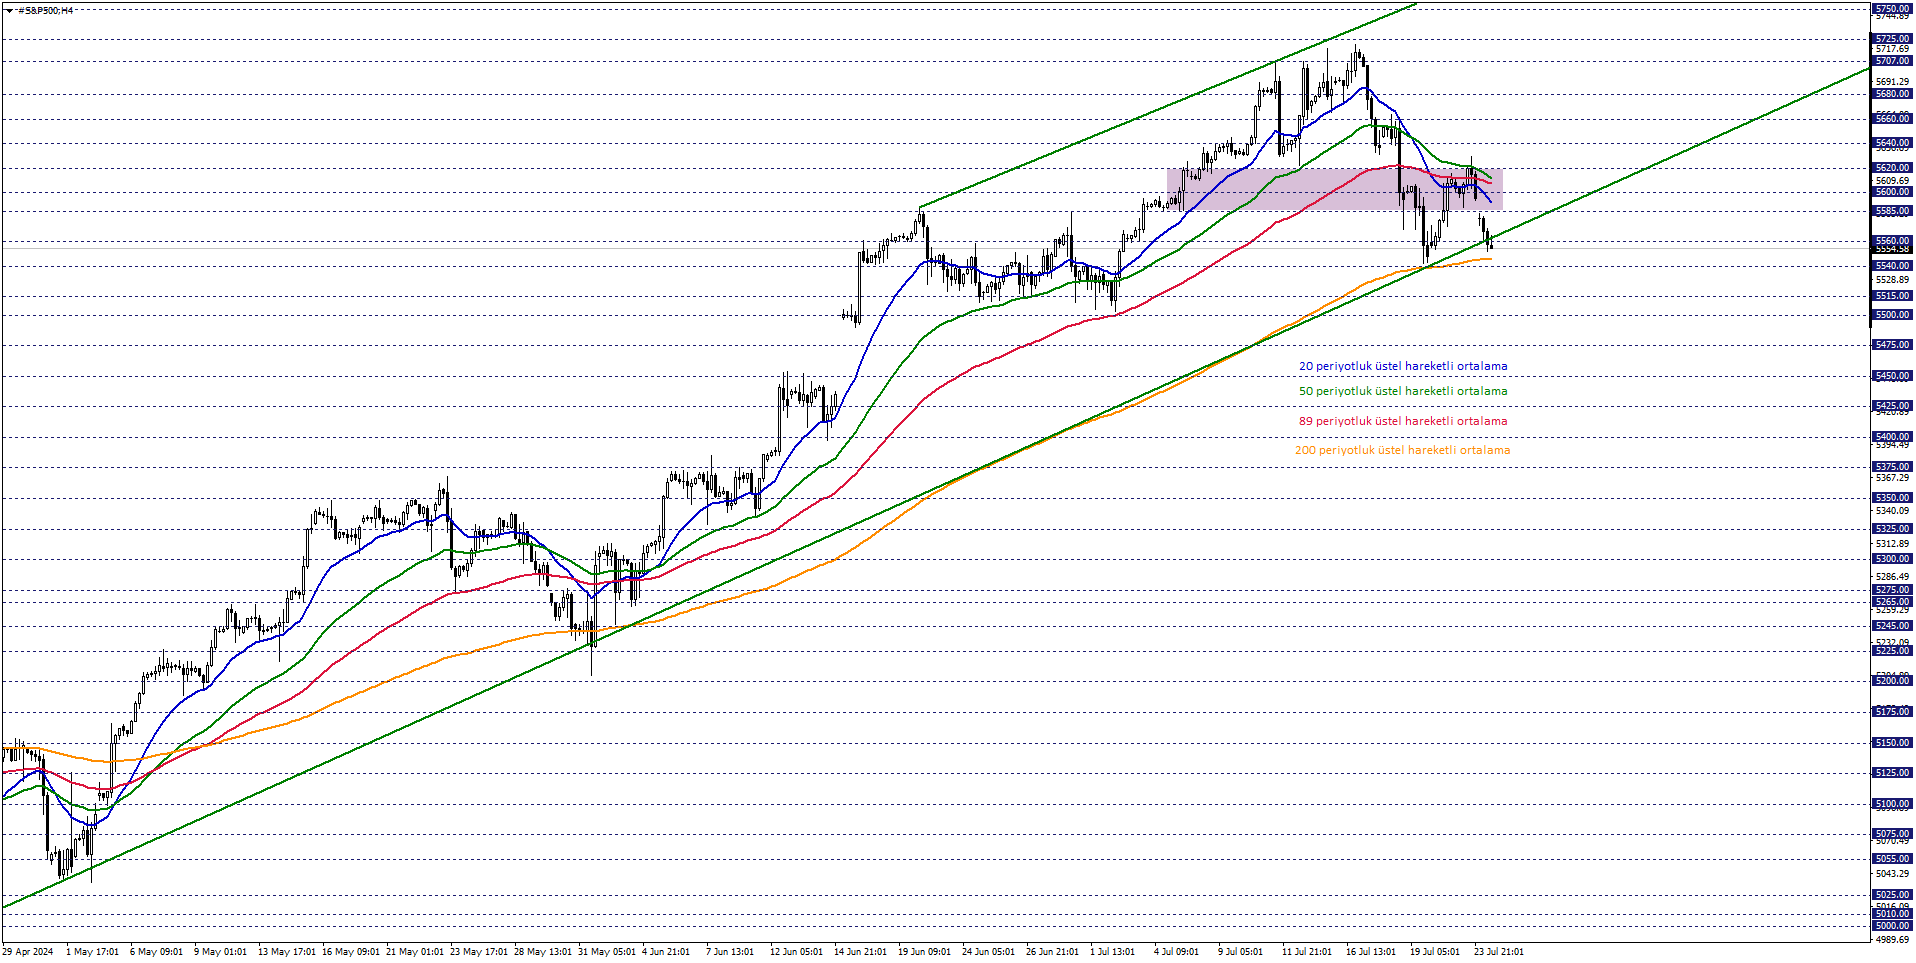Click the 5286.49 axis price value
This screenshot has width=1916, height=963.
pos(1892,577)
